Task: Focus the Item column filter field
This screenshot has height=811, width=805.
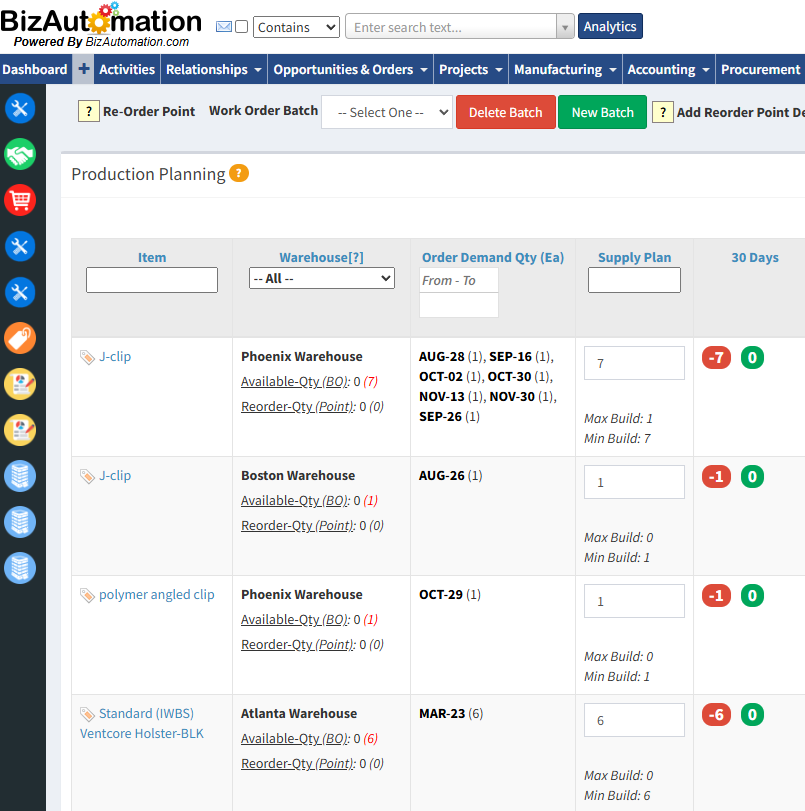Action: 152,280
